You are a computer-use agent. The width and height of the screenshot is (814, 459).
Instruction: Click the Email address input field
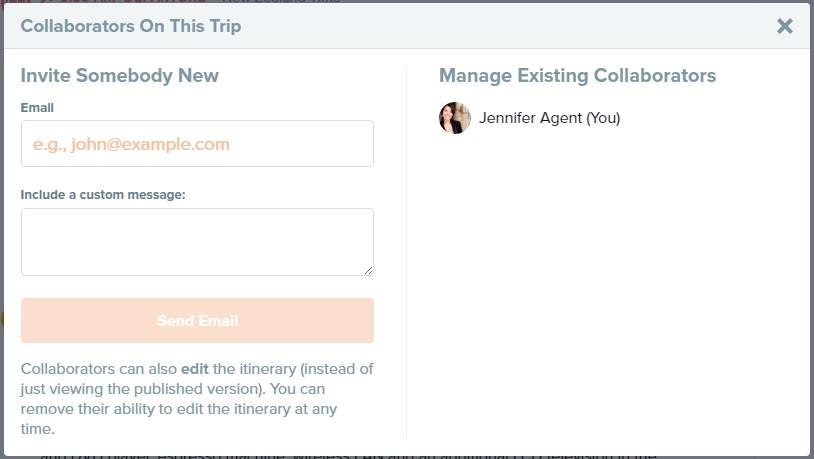(197, 144)
